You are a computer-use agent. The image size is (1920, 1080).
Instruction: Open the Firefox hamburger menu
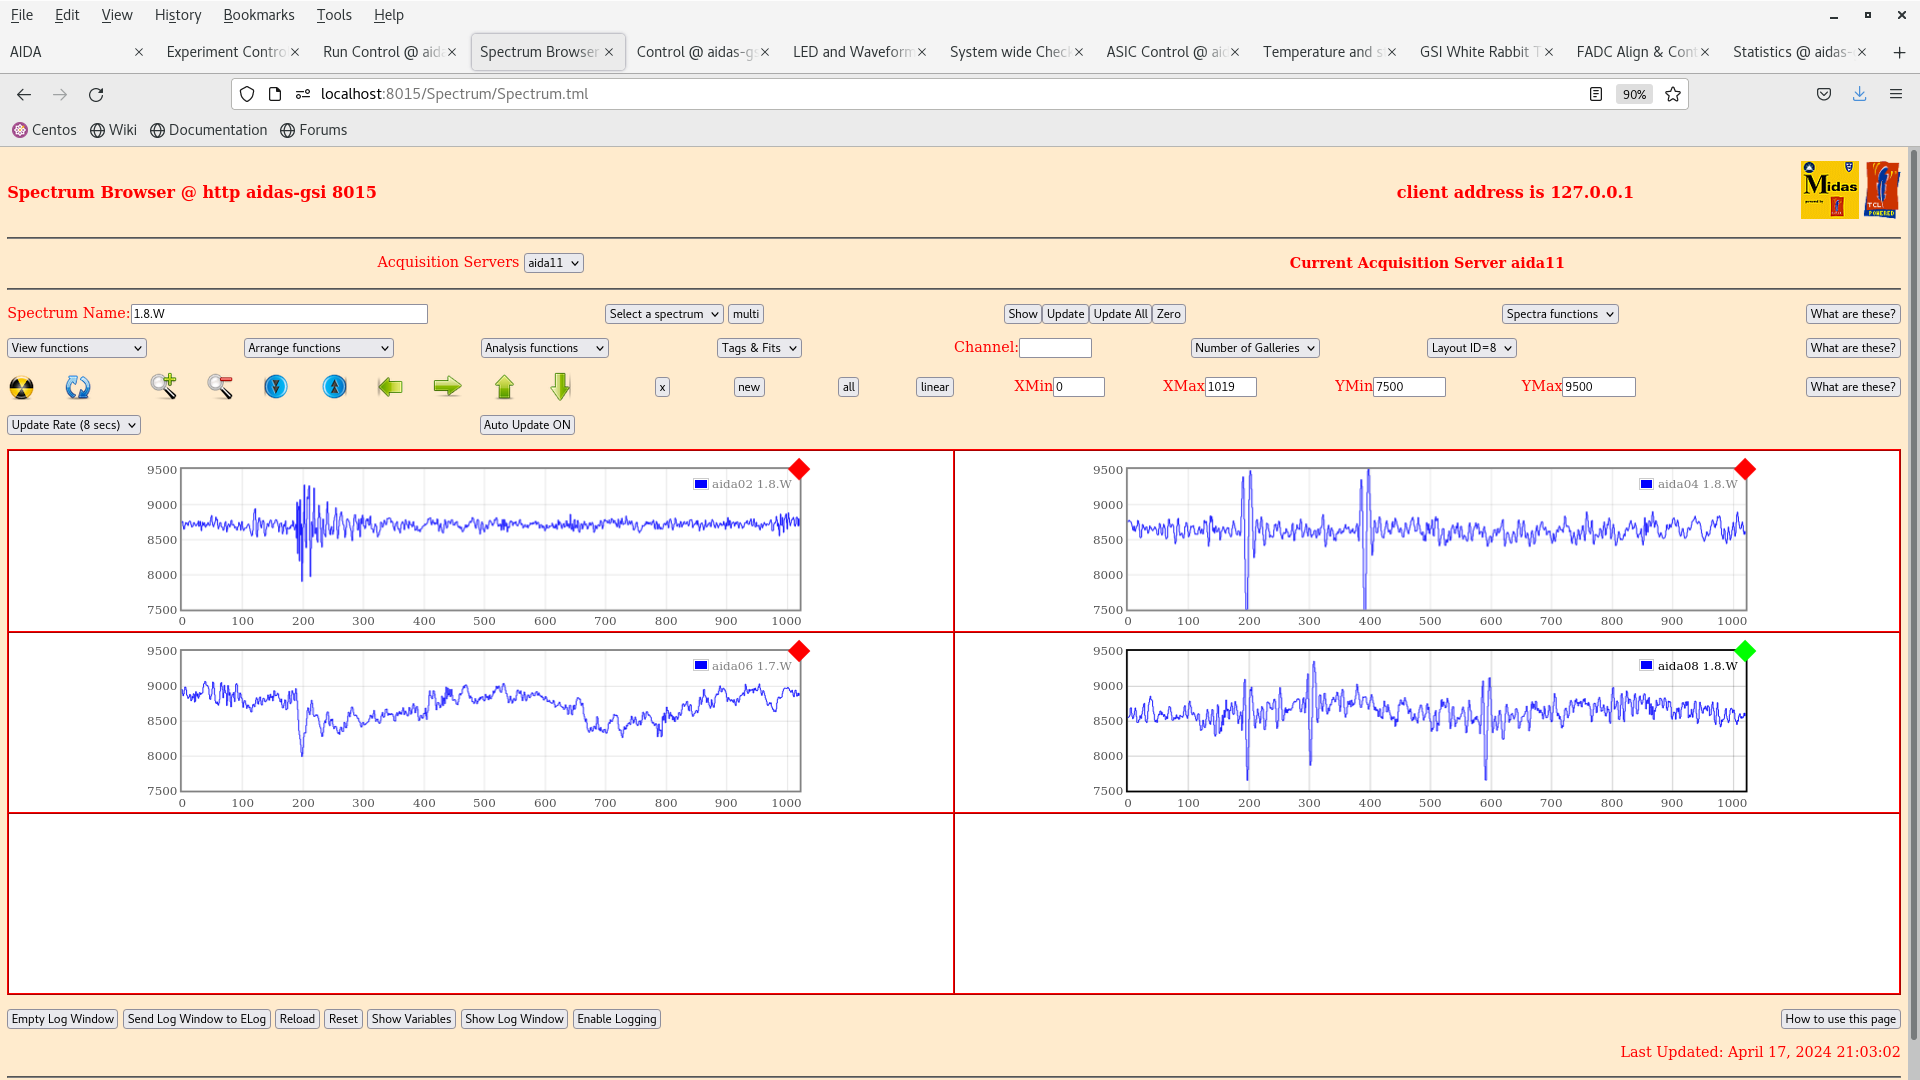[1896, 94]
